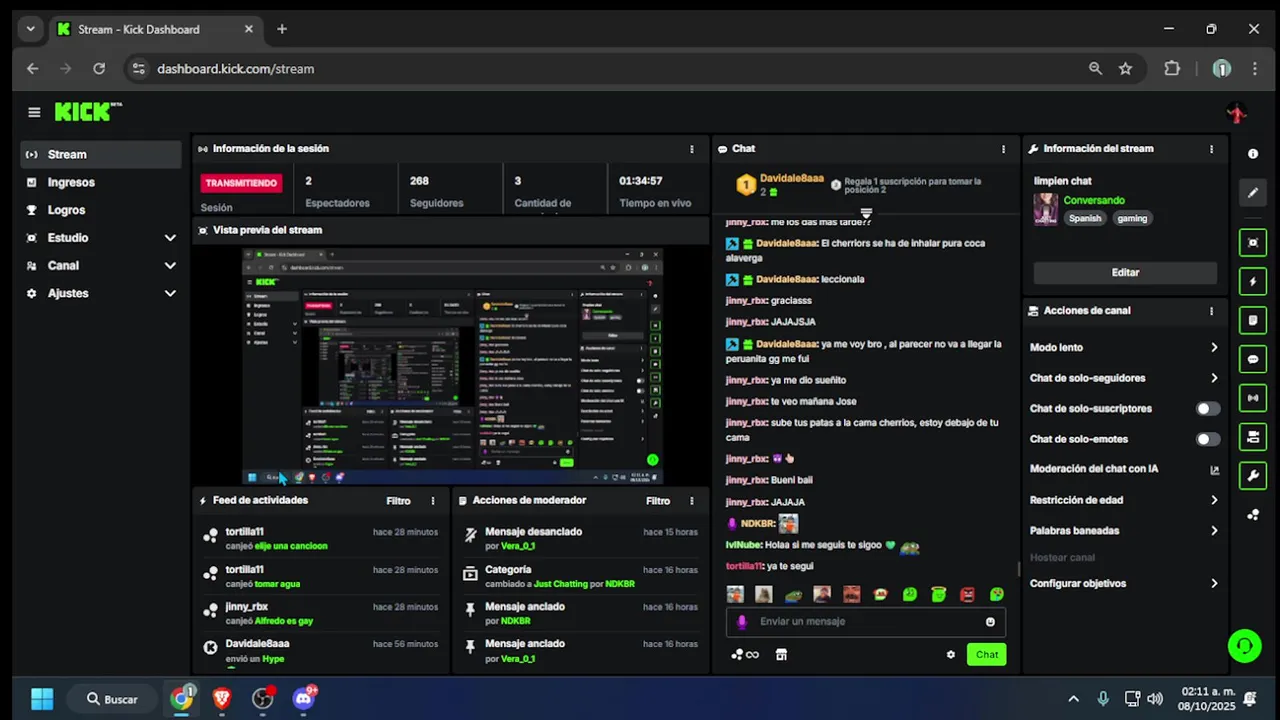Image resolution: width=1280 pixels, height=720 pixels.
Task: Click the Enviar un mensaje input field
Action: coord(866,621)
